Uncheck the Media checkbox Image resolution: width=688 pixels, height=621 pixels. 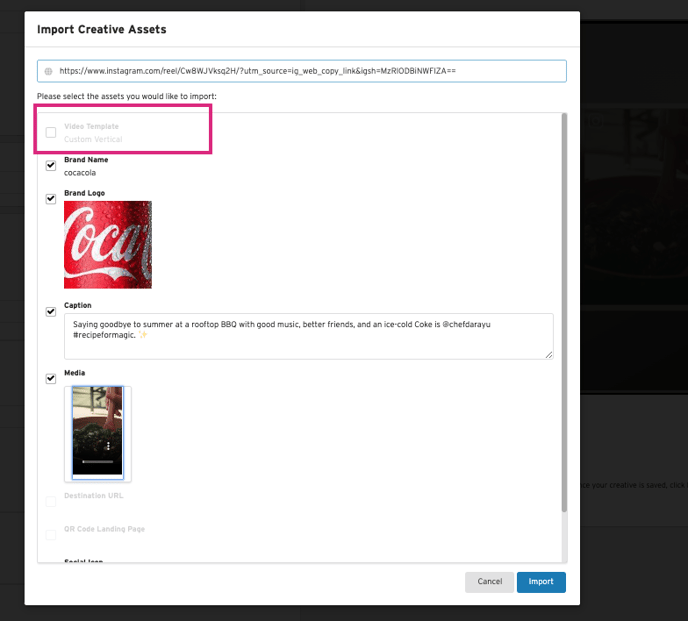coord(51,378)
